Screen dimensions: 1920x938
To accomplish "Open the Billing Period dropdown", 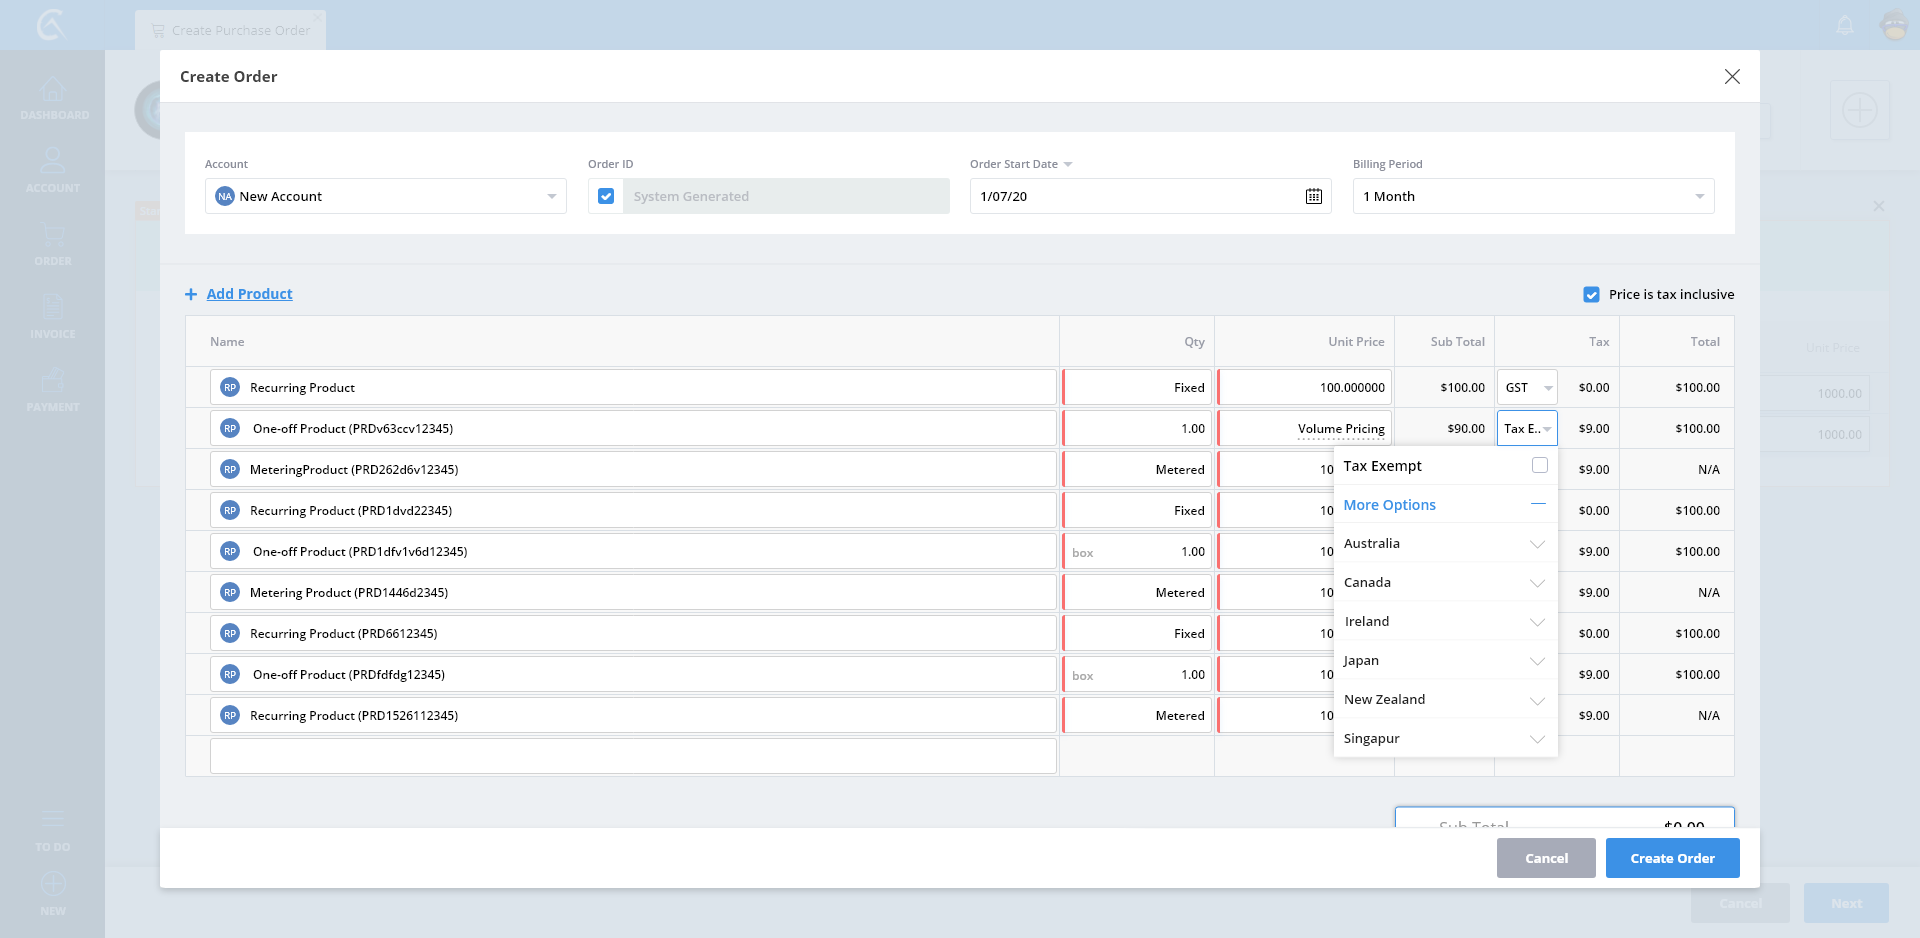I will pos(1533,196).
